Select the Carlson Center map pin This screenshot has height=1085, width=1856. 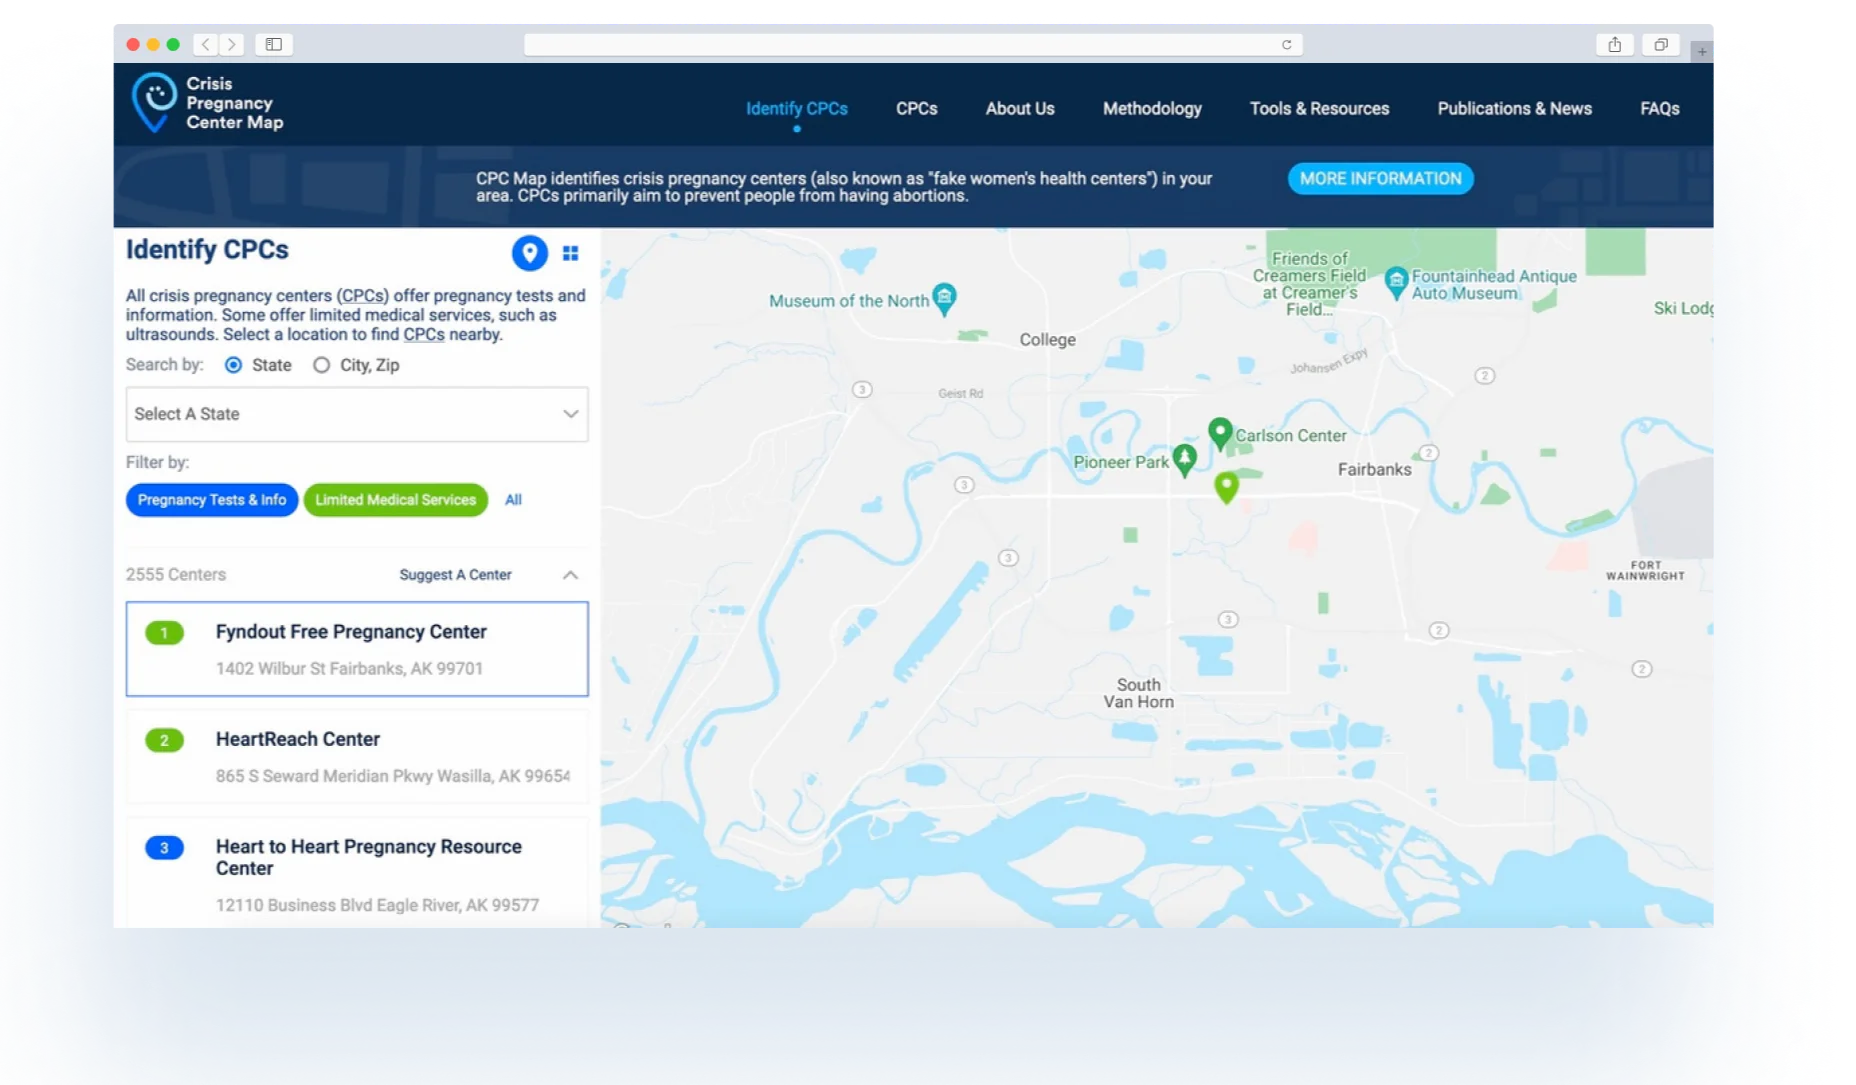point(1219,433)
